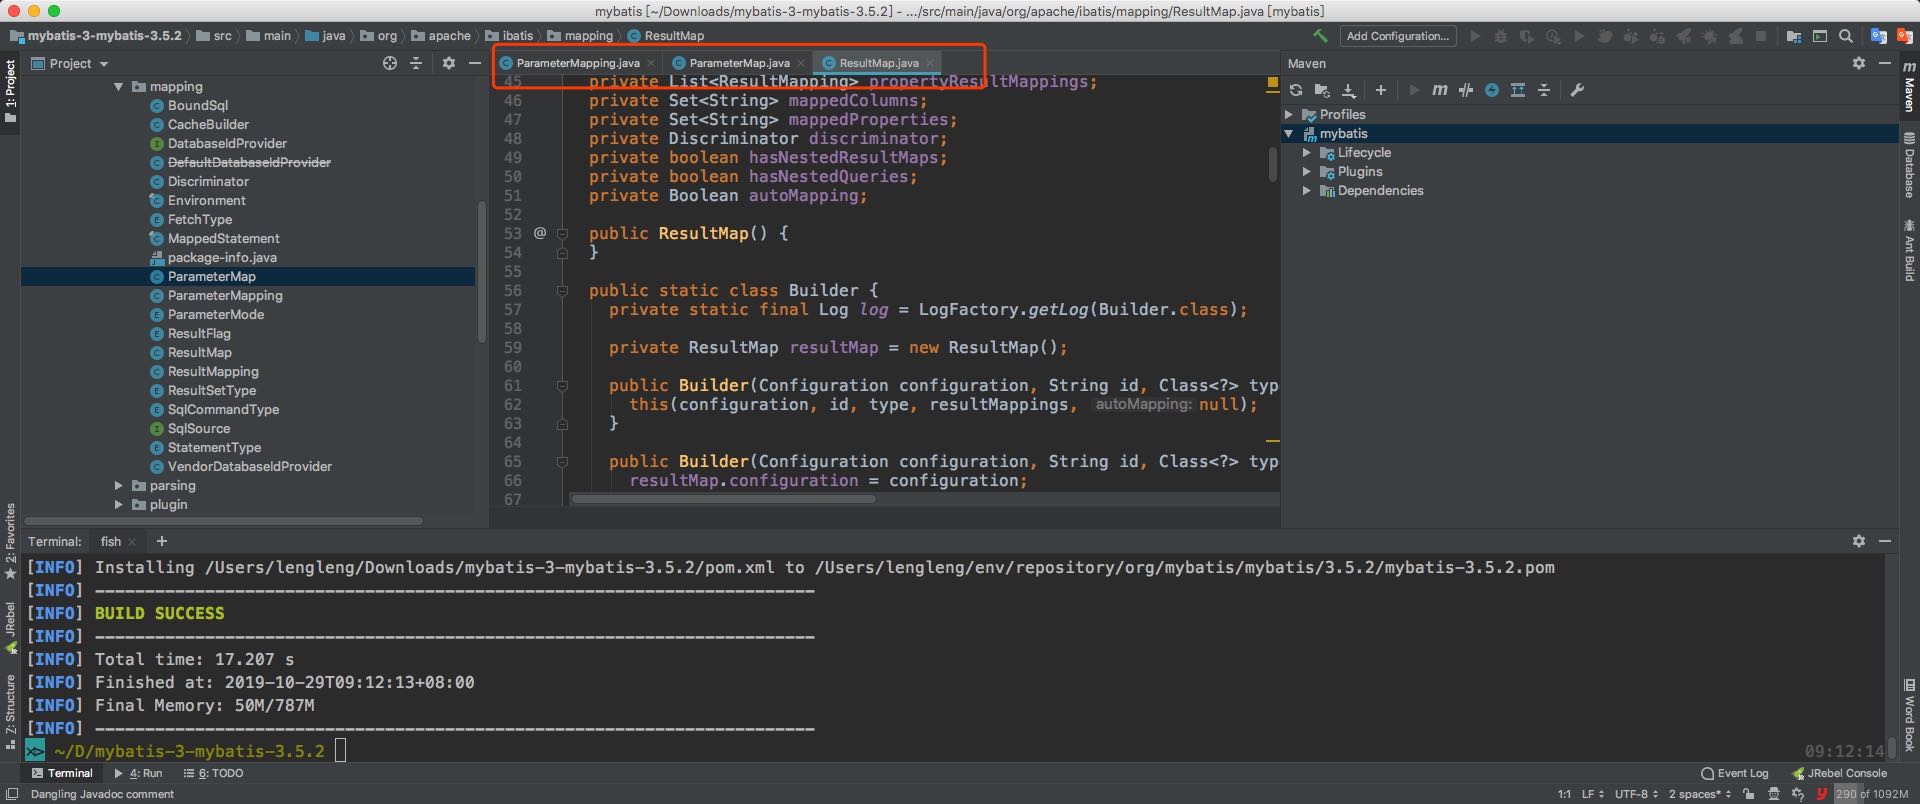
Task: Click Add Configuration button
Action: tap(1397, 36)
